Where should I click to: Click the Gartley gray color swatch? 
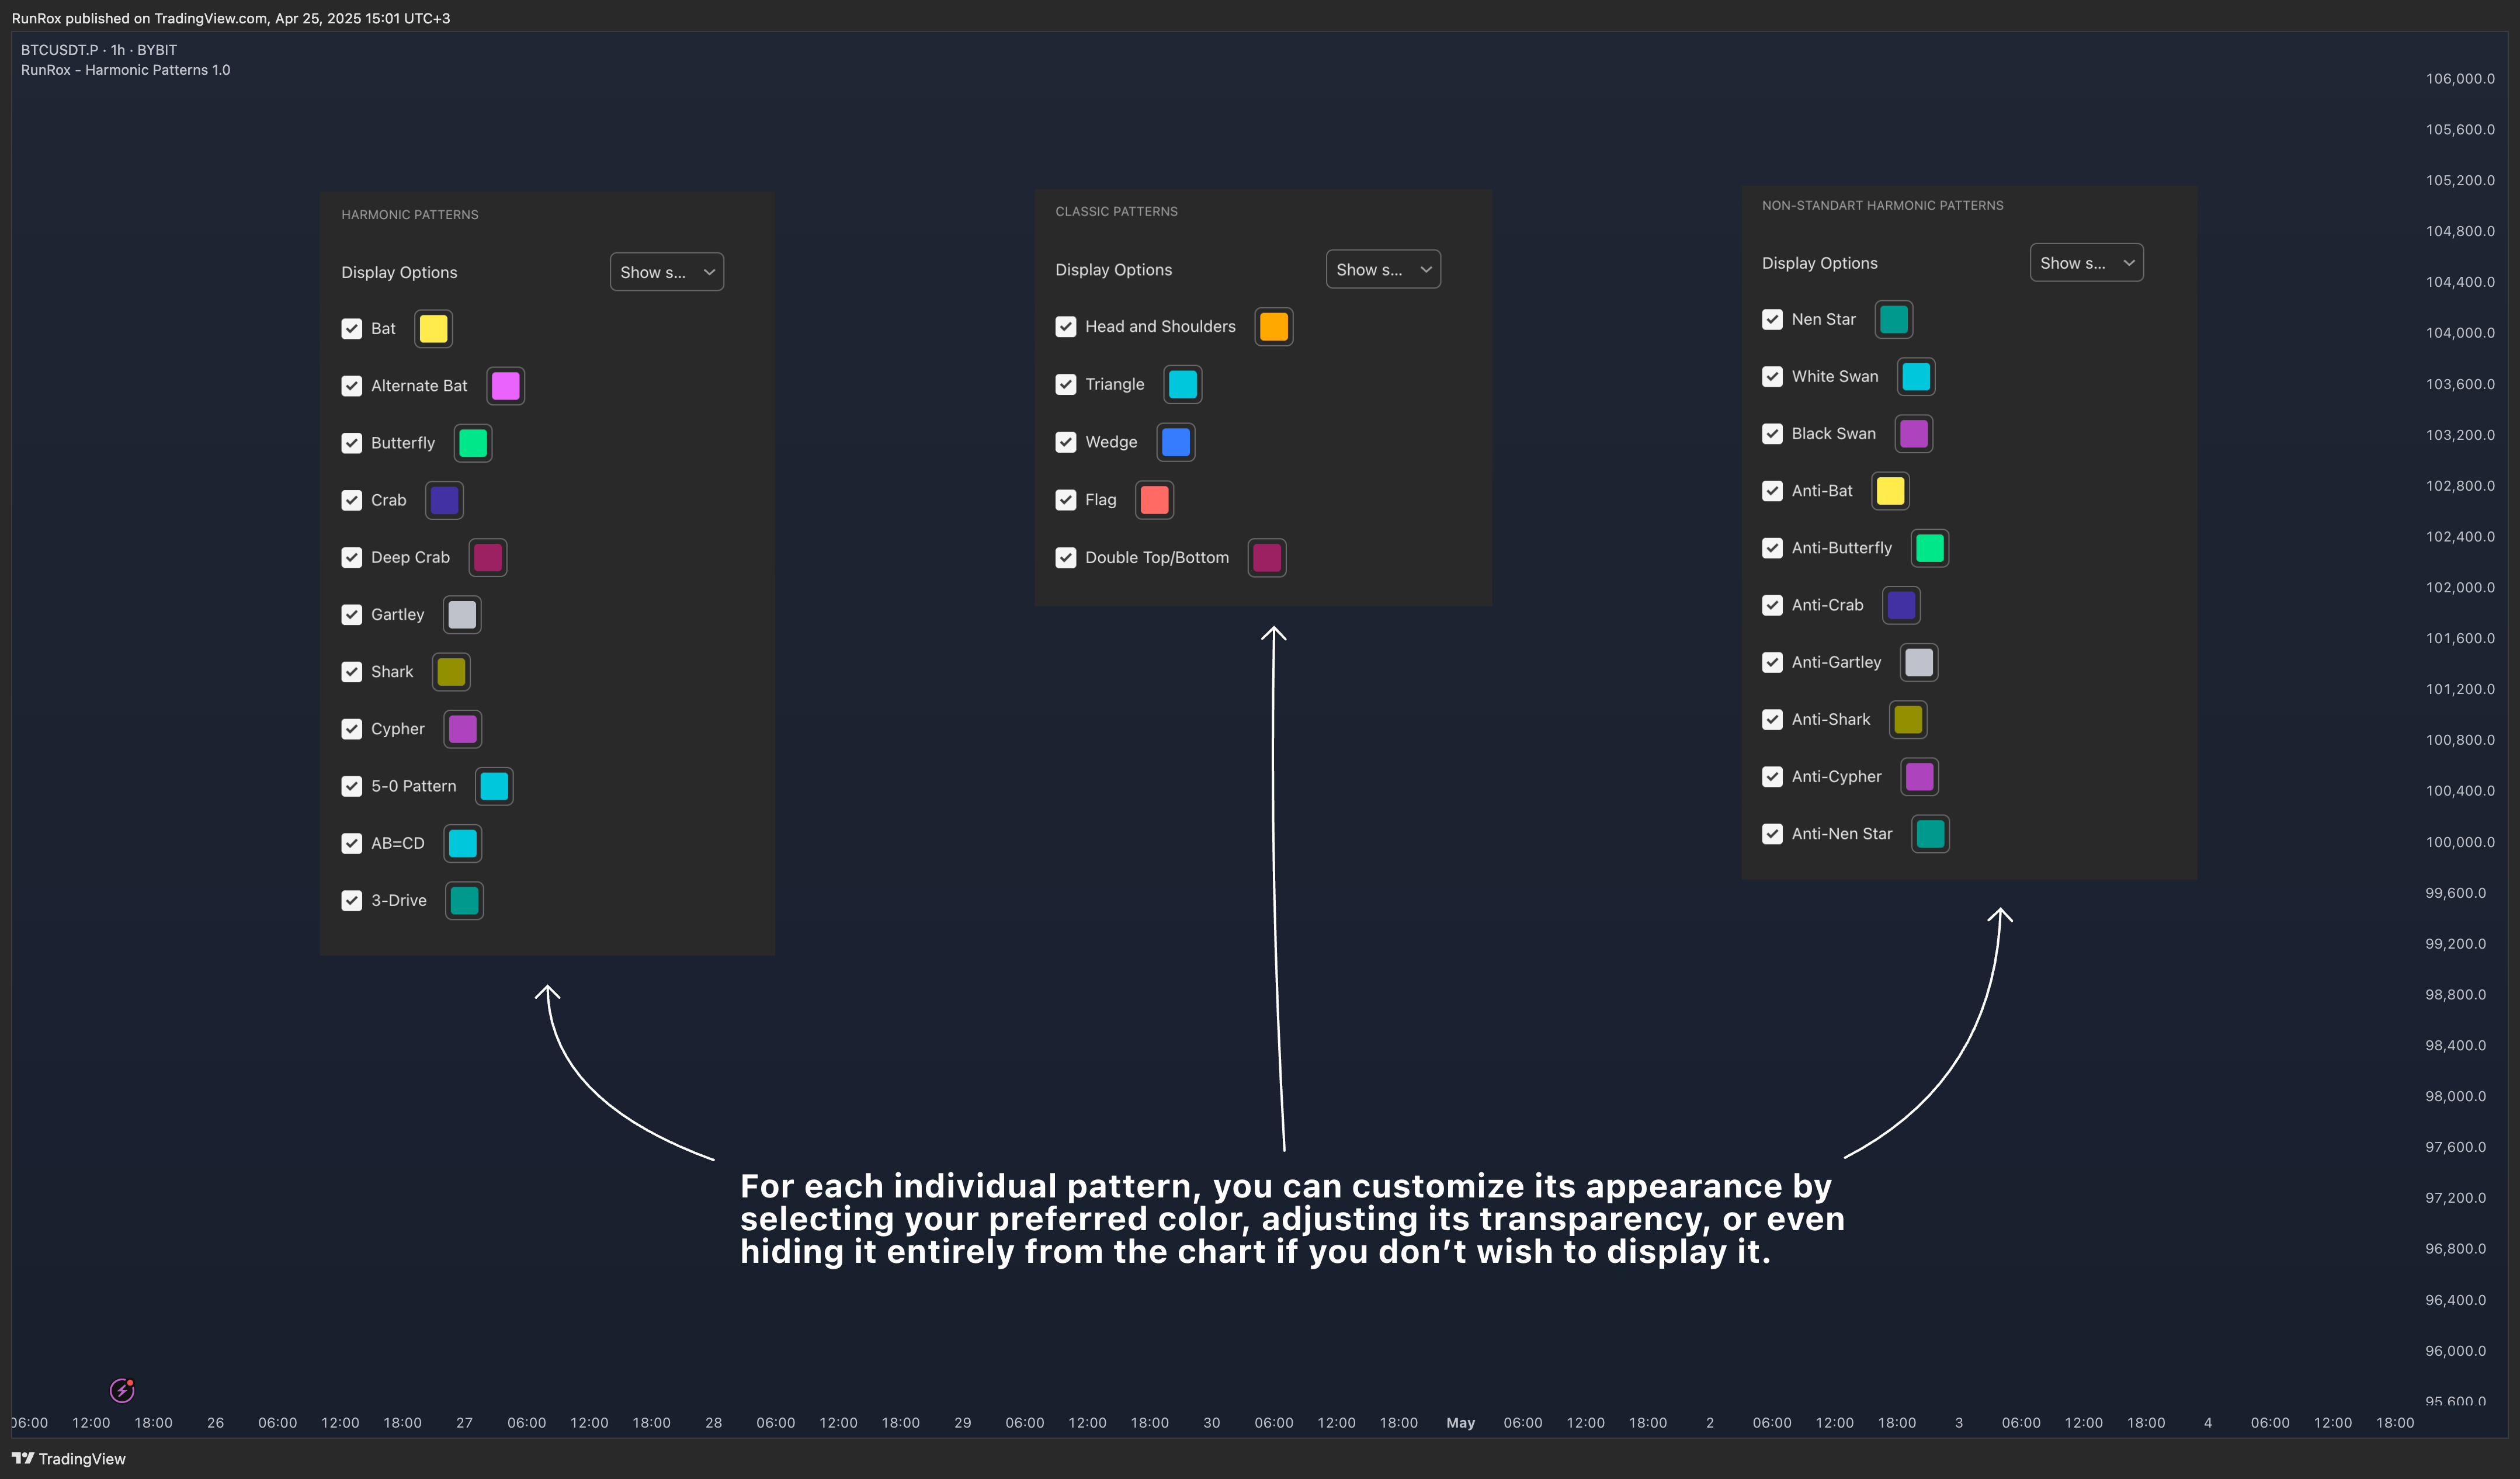(x=462, y=615)
